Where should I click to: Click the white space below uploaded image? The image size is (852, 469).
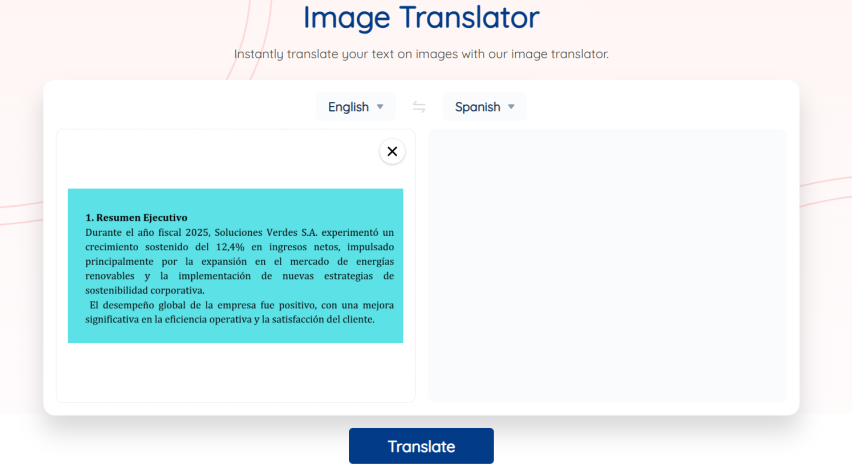(235, 372)
